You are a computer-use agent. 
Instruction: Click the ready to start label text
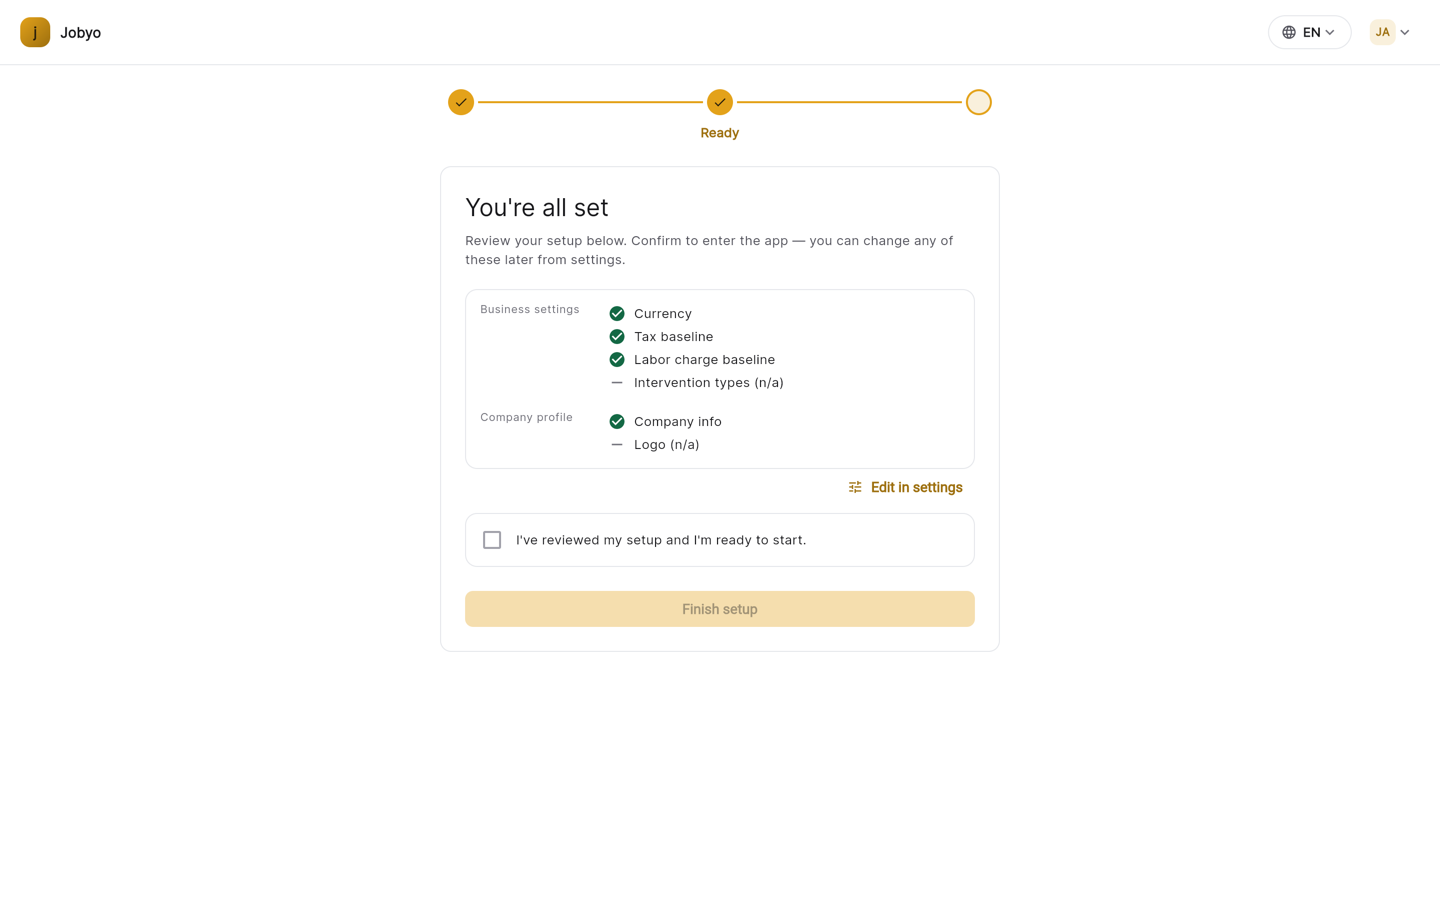click(x=661, y=540)
